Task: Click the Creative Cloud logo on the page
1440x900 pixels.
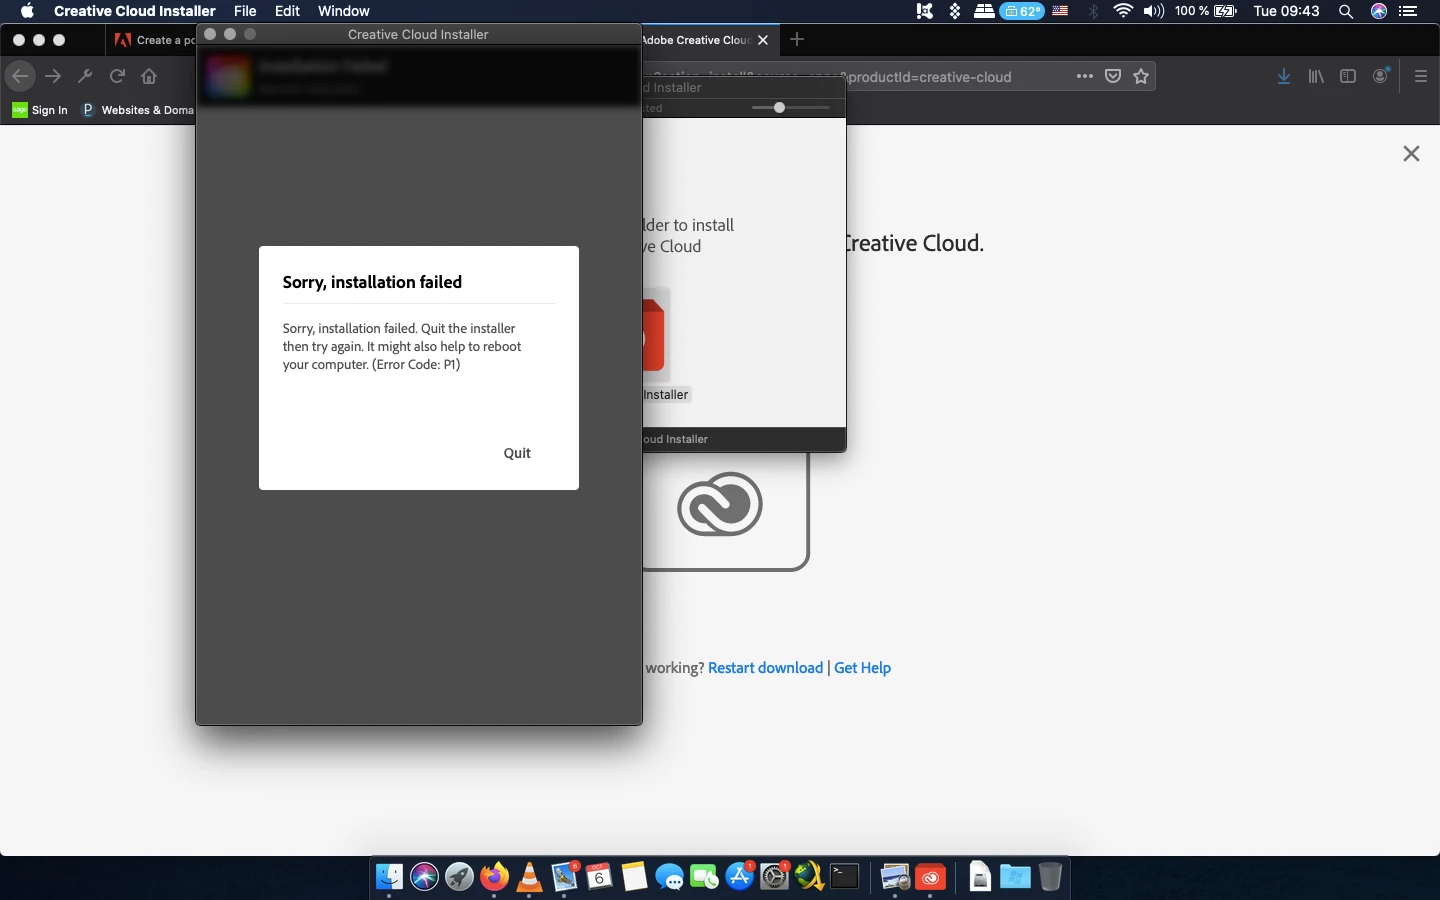Action: click(x=720, y=504)
